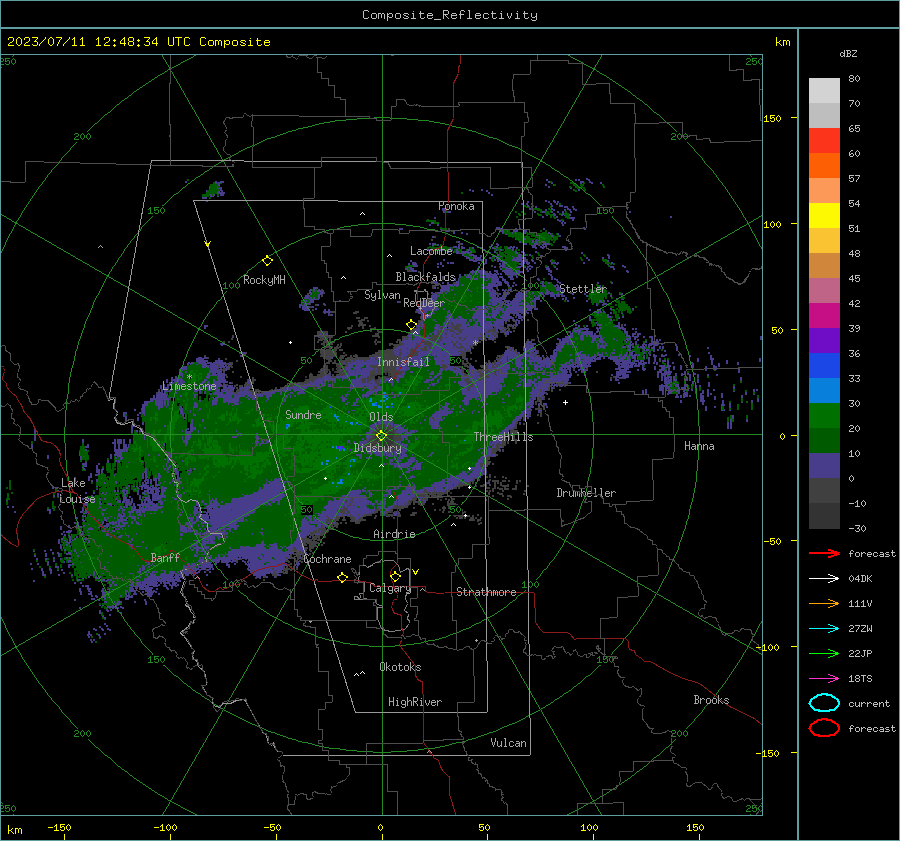
Task: Click the Composite_Reflectivity title
Action: coord(450,15)
